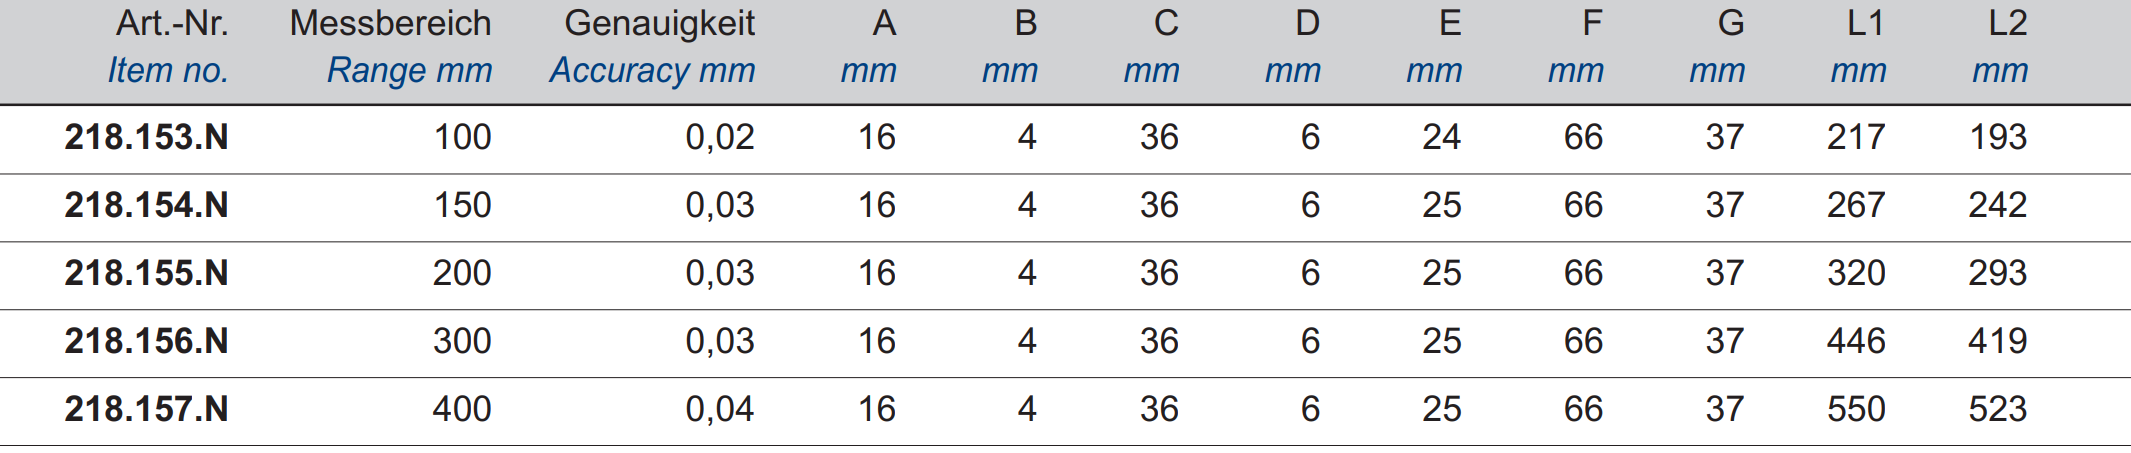This screenshot has width=2131, height=453.
Task: Click the L2 column header
Action: pos(2007,23)
